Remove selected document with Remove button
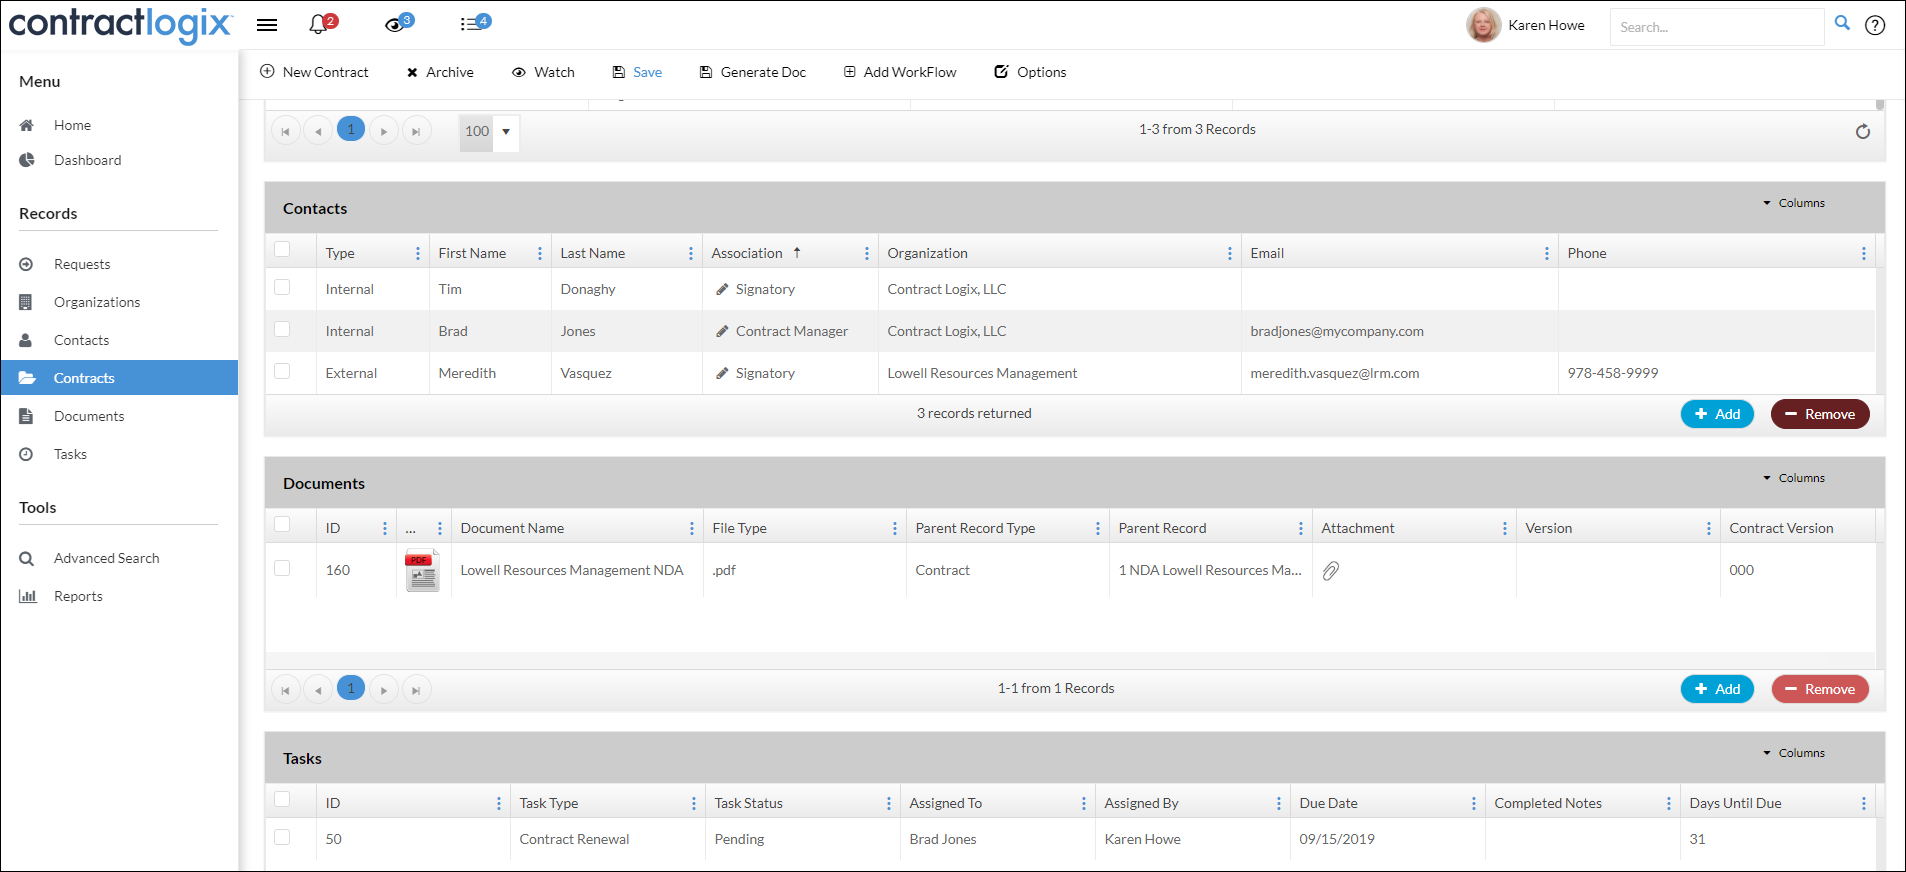This screenshot has height=872, width=1906. pyautogui.click(x=1820, y=689)
